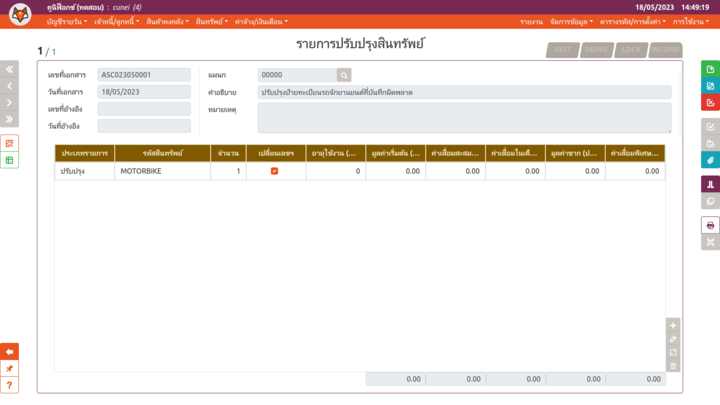This screenshot has width=720, height=405.
Task: Click the จำนวน column header
Action: (x=228, y=153)
